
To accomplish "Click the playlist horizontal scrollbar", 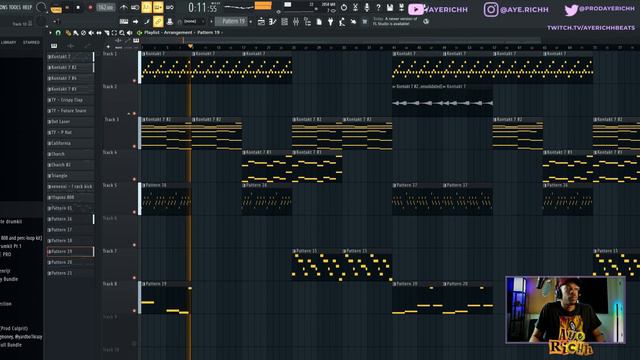I will point(341,40).
